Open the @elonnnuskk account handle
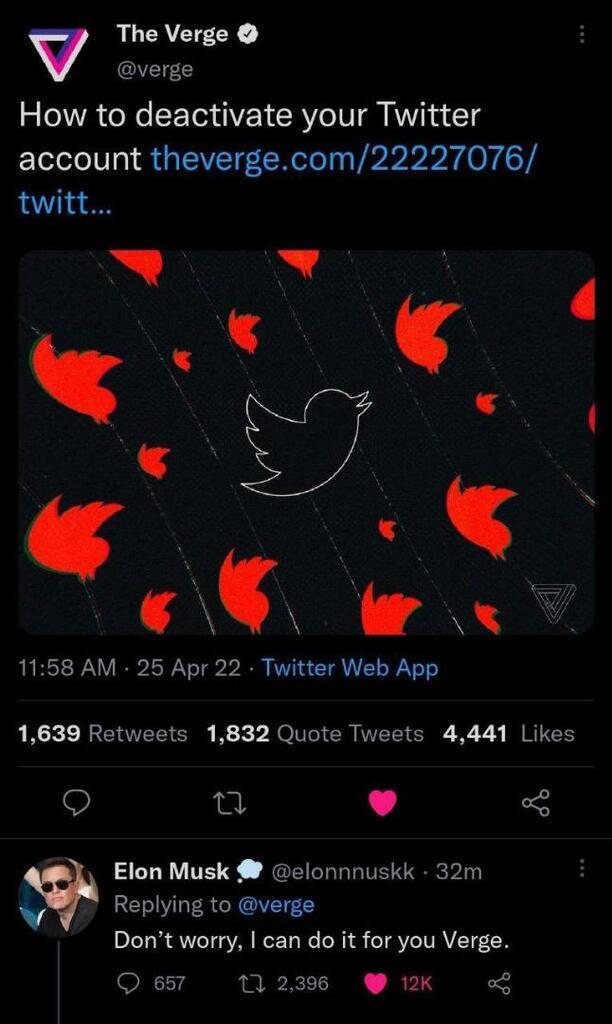Screen dimensions: 612x1024 [x=342, y=871]
